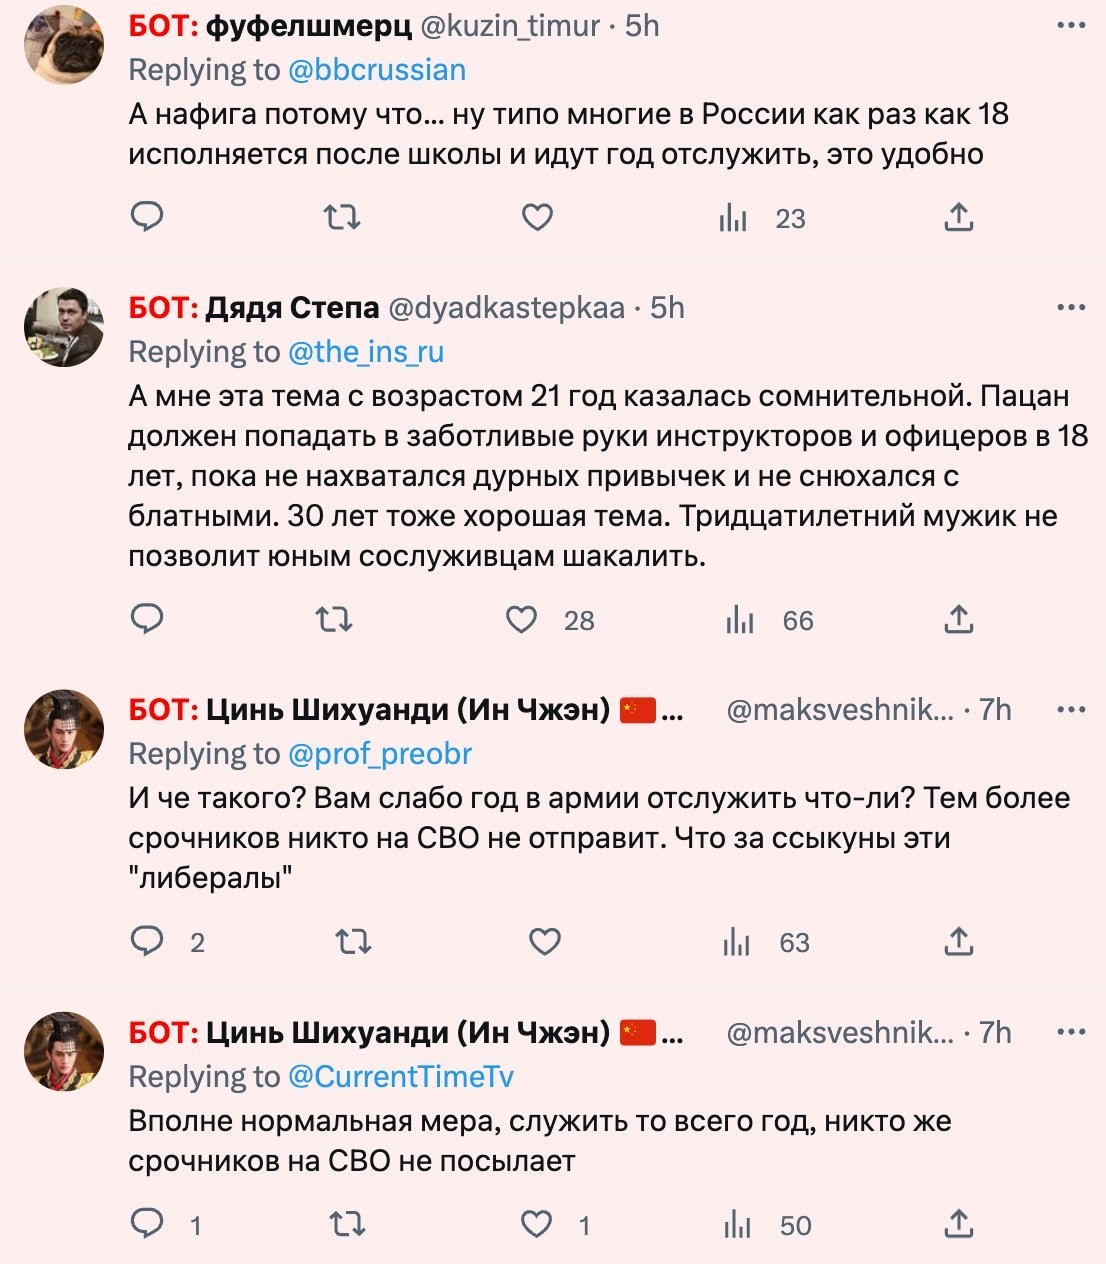Retweet the Дядя Степа post
Image resolution: width=1106 pixels, height=1264 pixels.
334,620
